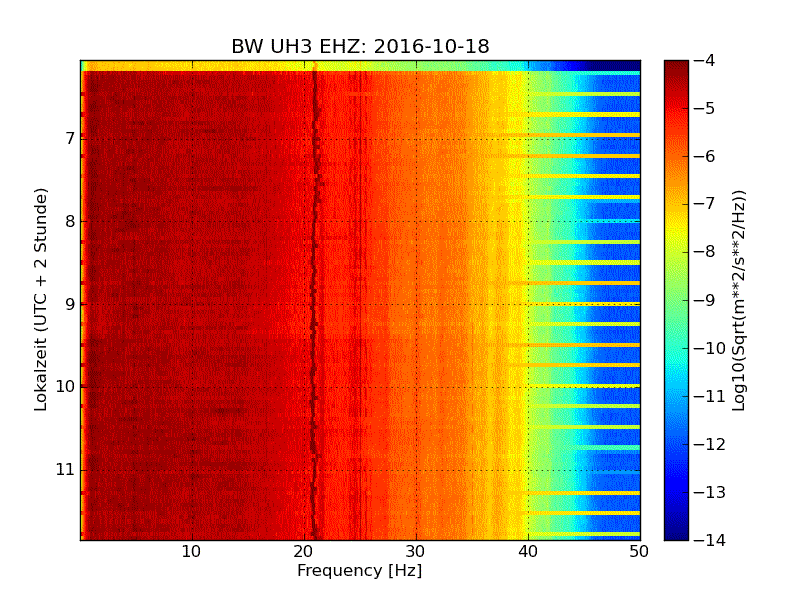The image size is (800, 600).
Task: Click the dark red top of the colorbar
Action: [x=676, y=71]
